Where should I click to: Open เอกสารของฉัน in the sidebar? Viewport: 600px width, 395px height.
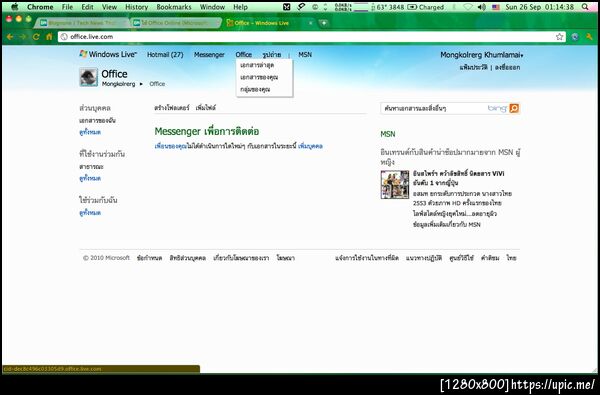tap(97, 121)
